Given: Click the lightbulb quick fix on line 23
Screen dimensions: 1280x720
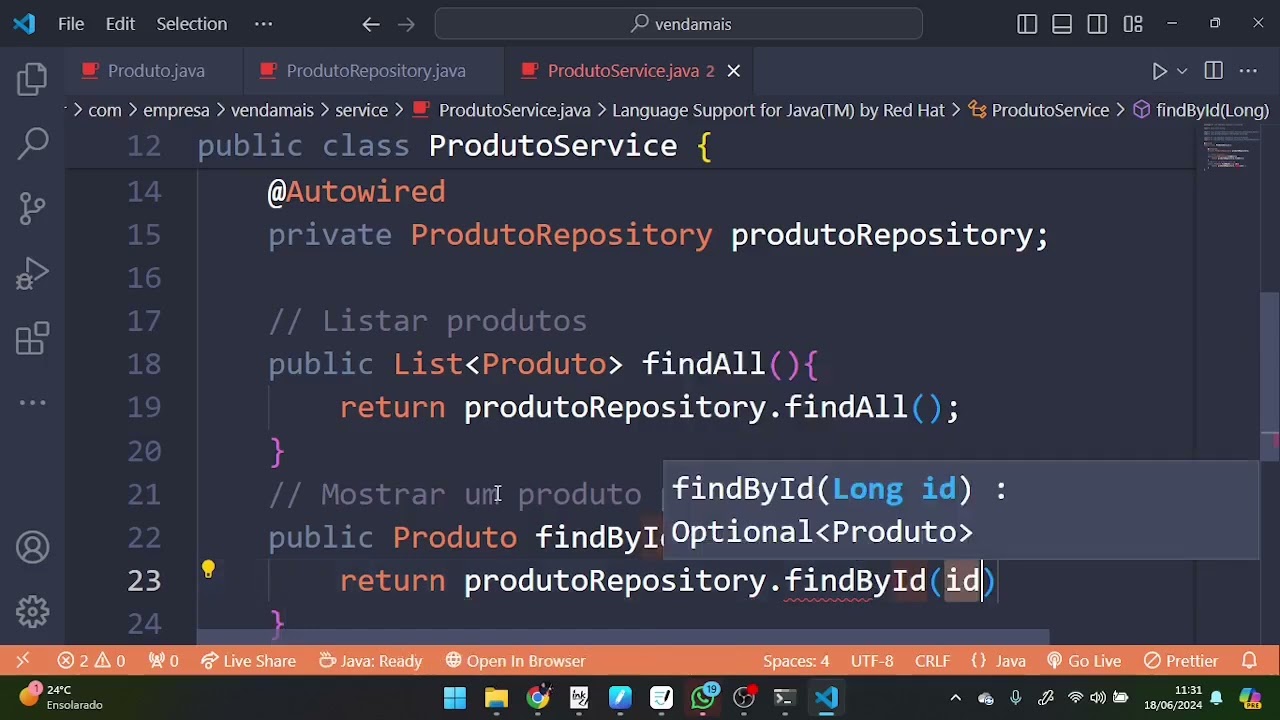Looking at the screenshot, I should pyautogui.click(x=208, y=569).
